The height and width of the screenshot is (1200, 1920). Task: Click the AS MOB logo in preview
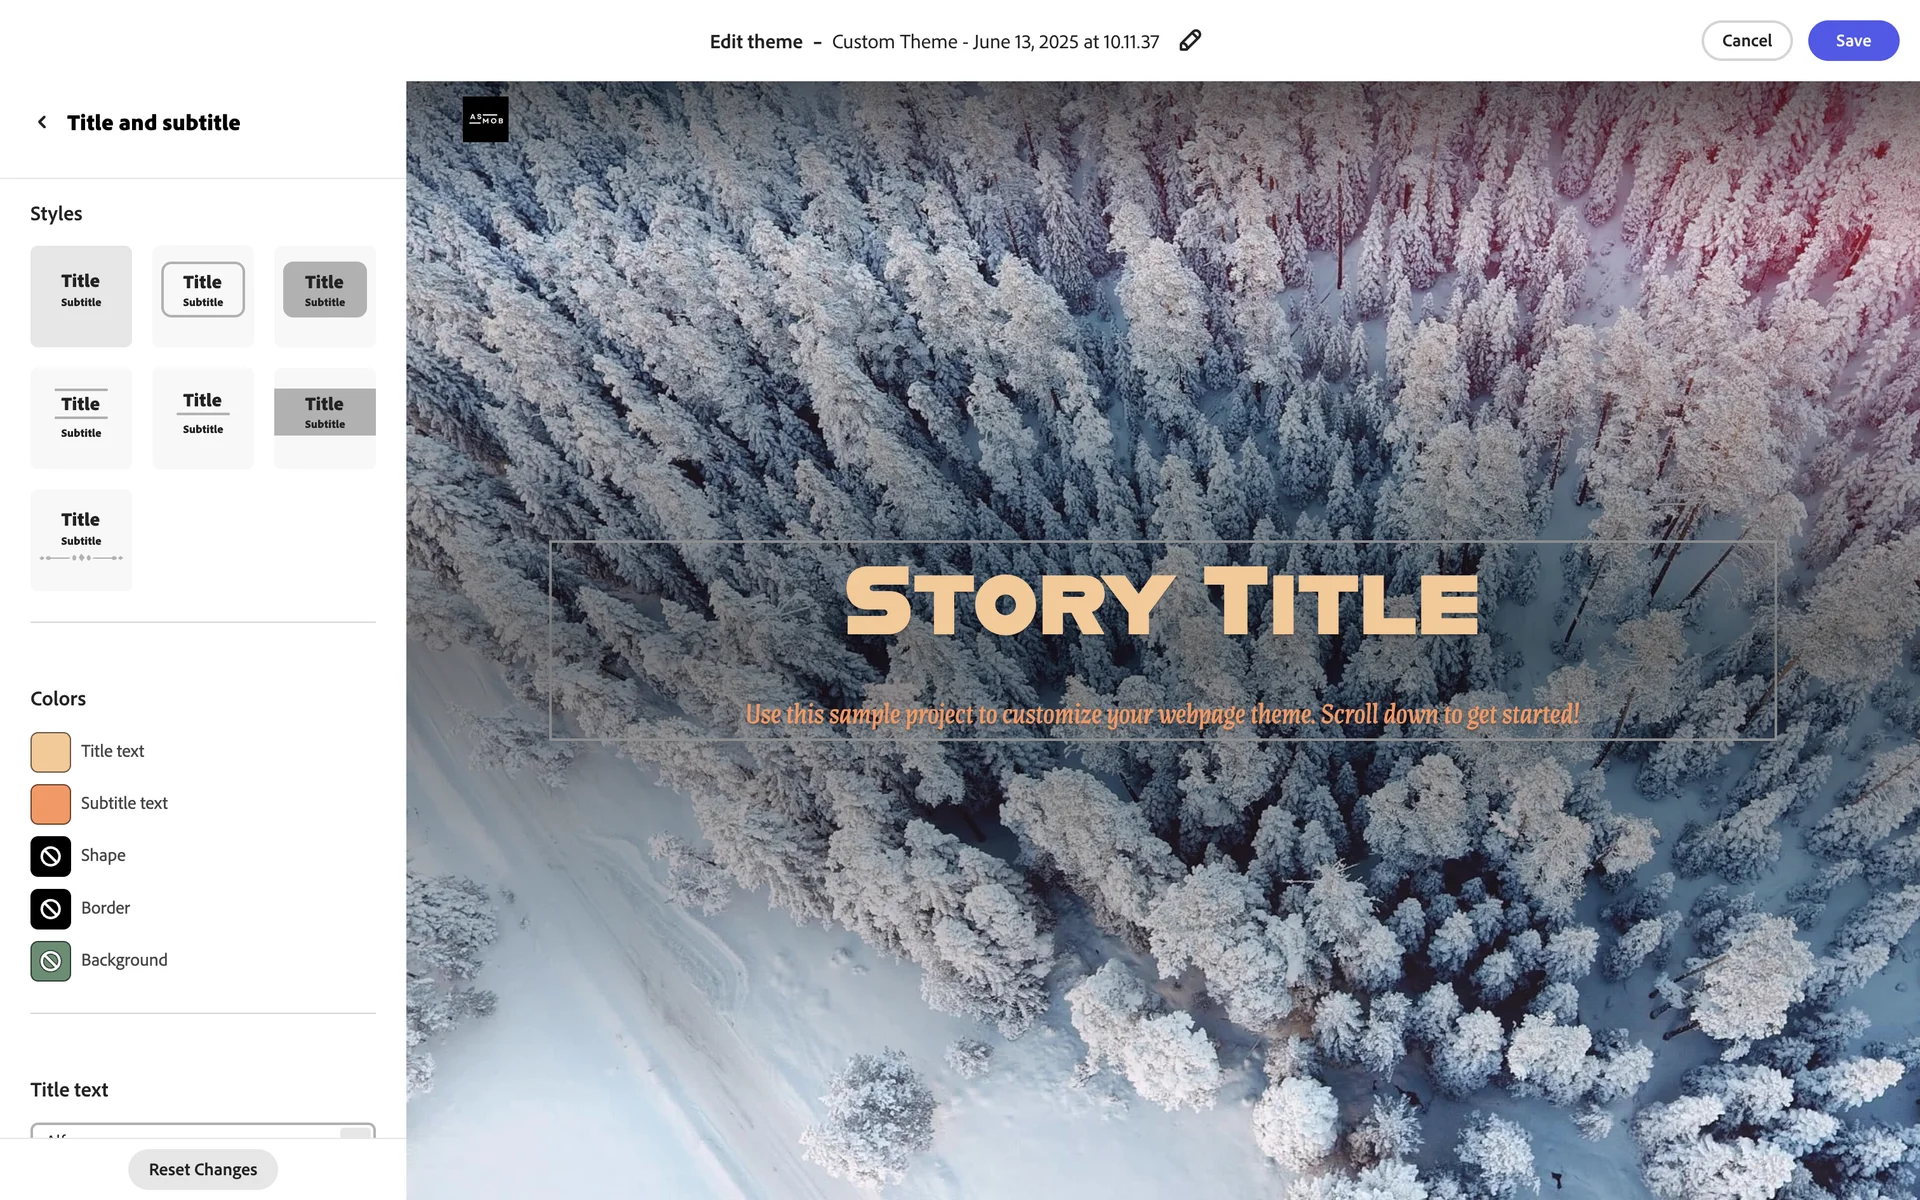[x=485, y=119]
